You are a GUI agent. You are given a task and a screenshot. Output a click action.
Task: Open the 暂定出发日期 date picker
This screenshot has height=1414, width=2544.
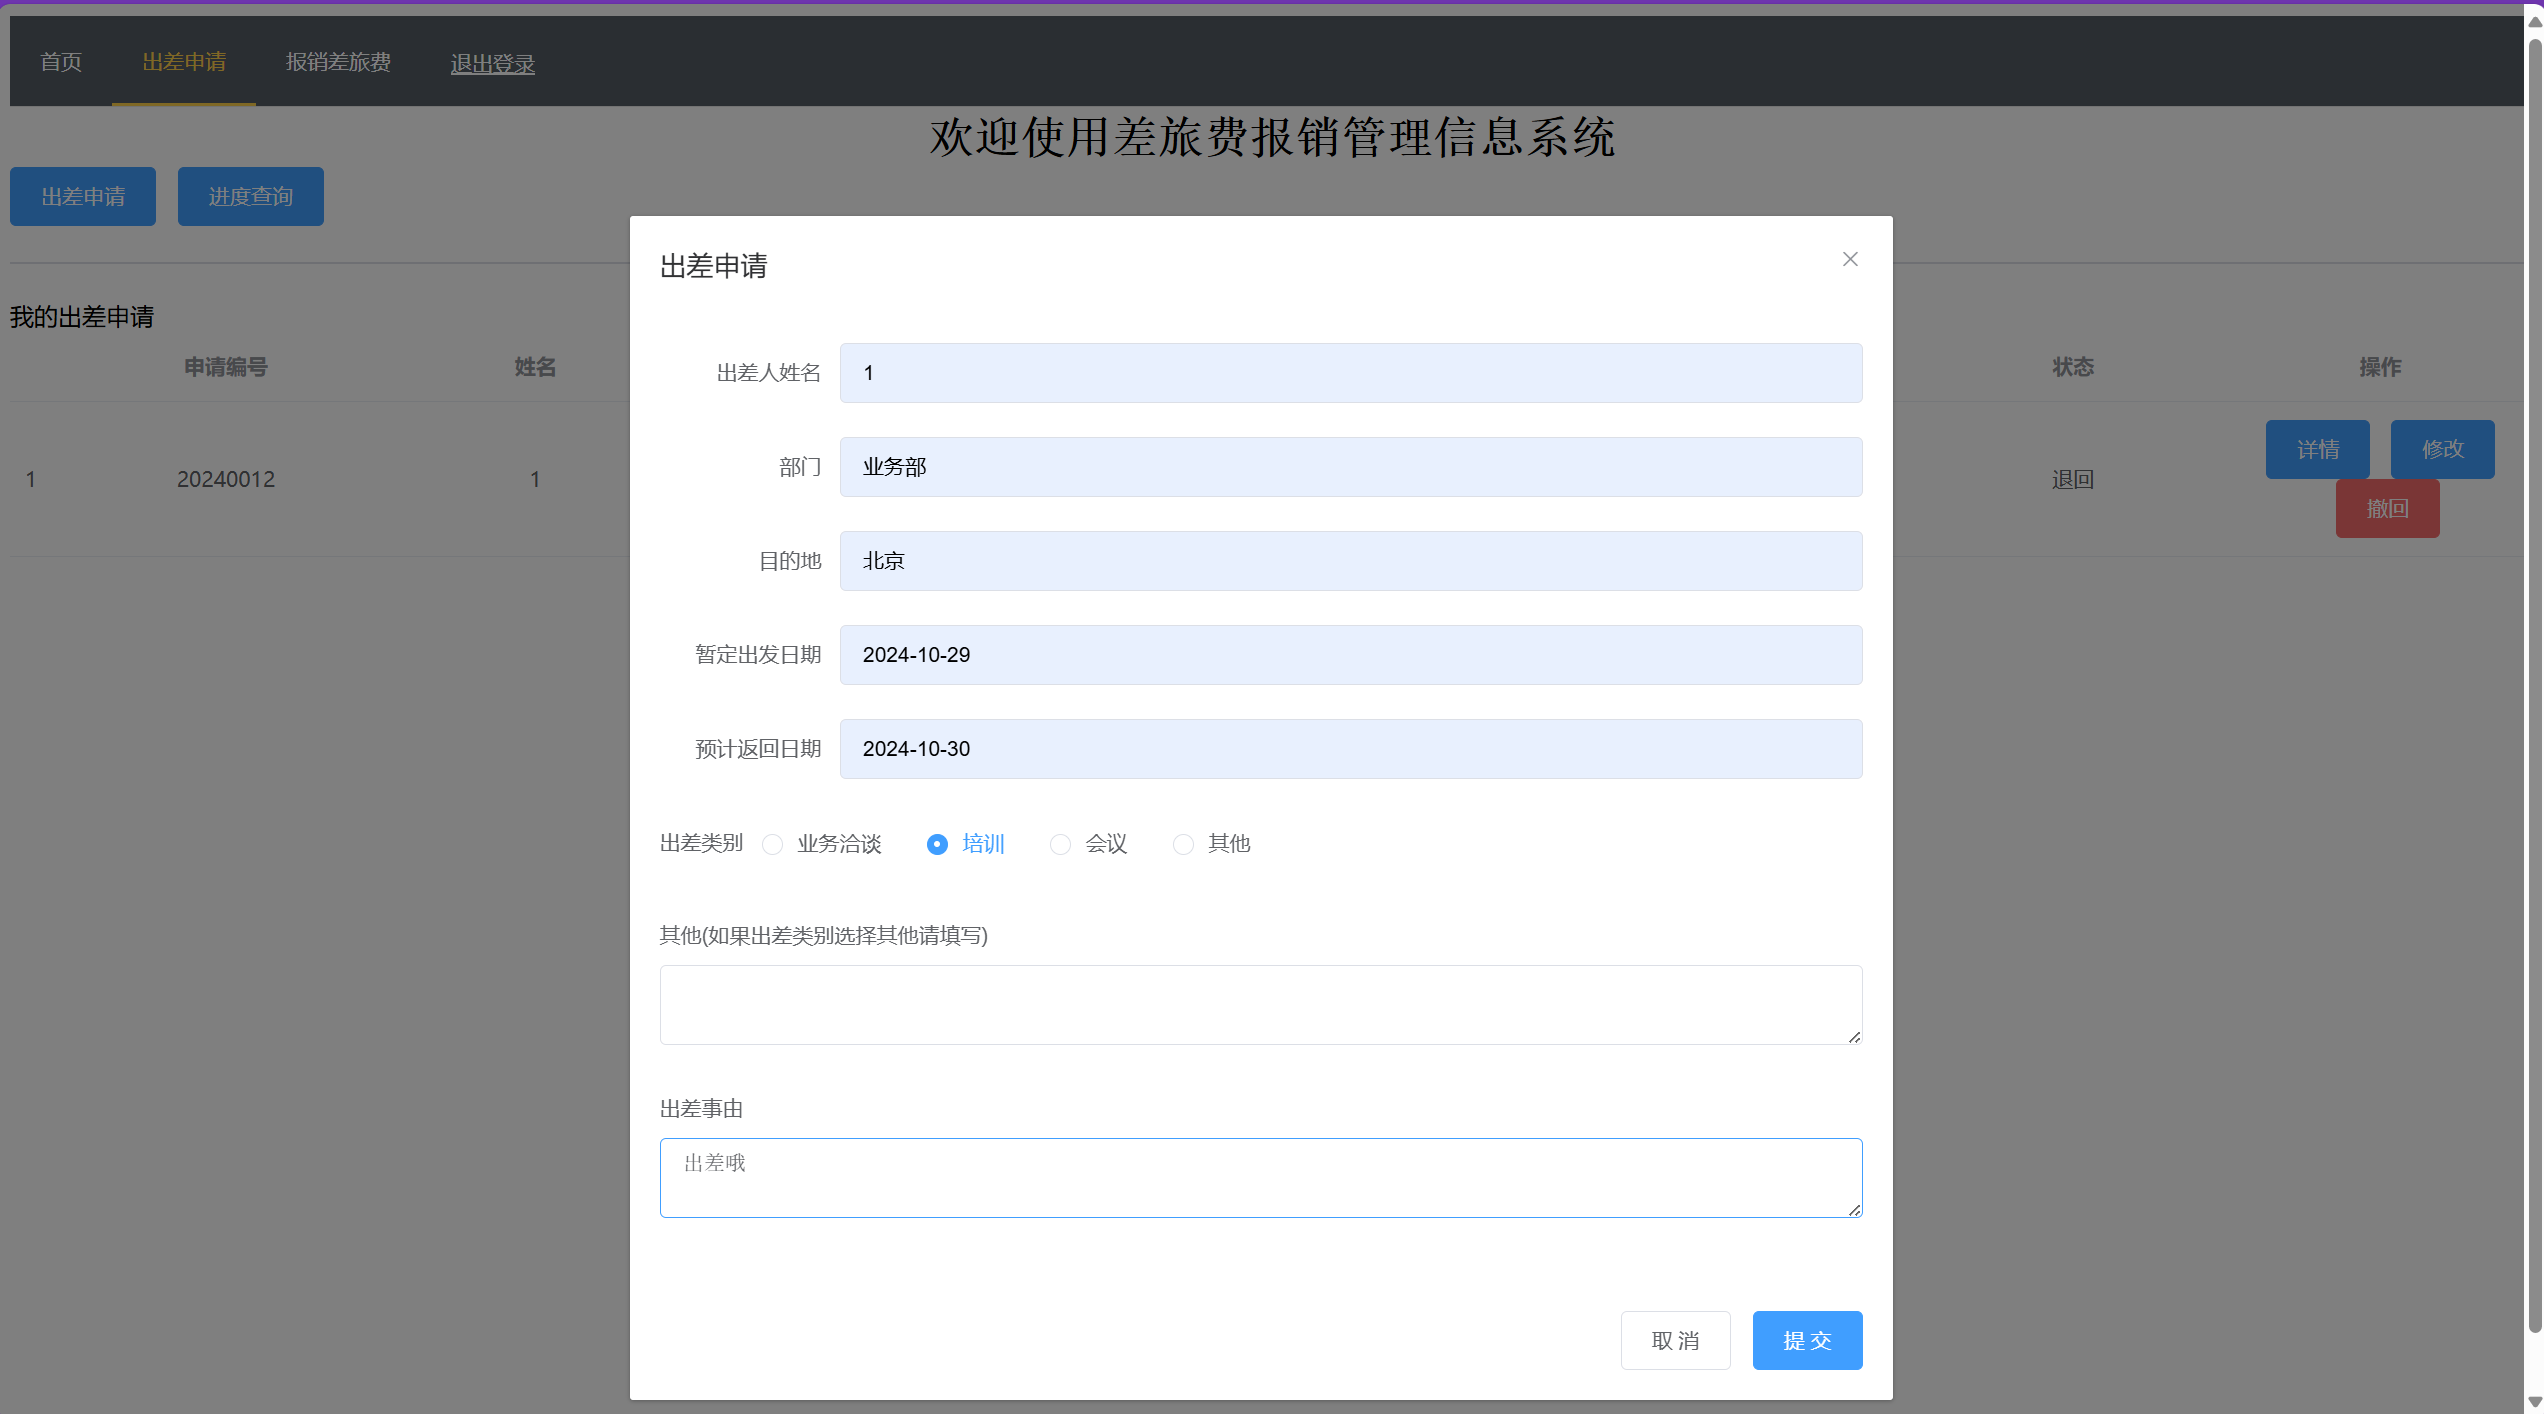click(1350, 655)
